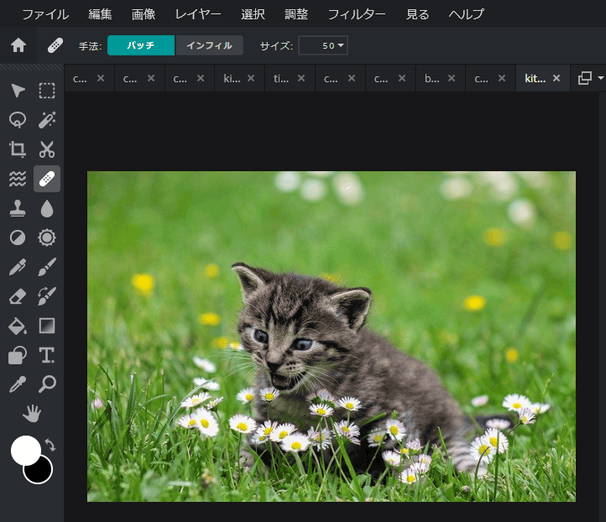606x522 pixels.
Task: Open the 画像 menu
Action: [x=143, y=15]
